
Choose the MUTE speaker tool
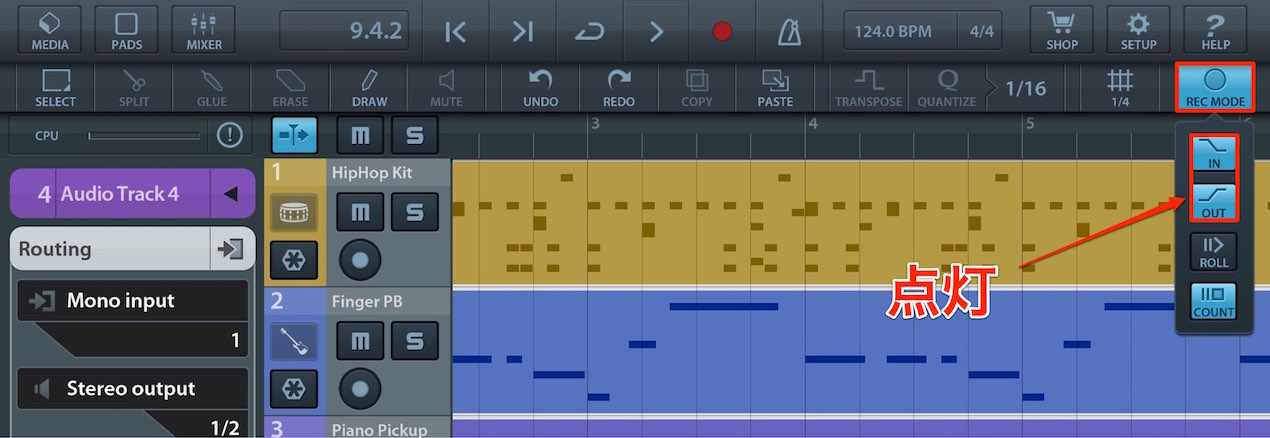(x=446, y=88)
